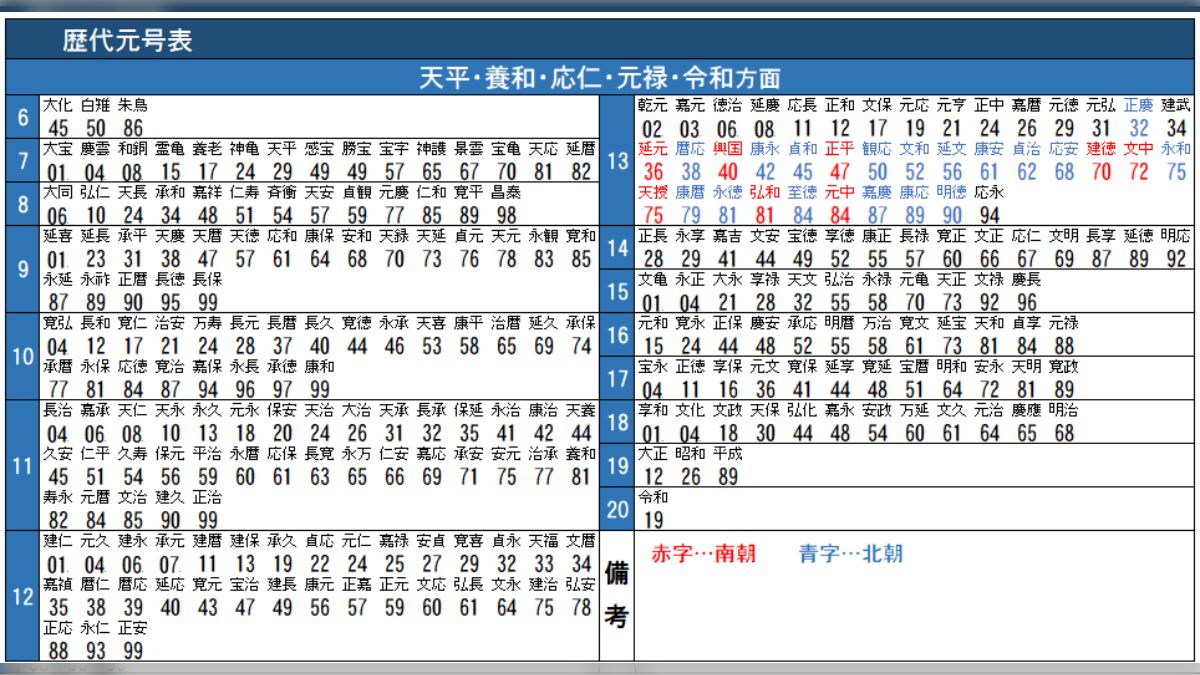Screen dimensions: 1200x675
Task: Click the era name 天養
Action: (x=581, y=410)
